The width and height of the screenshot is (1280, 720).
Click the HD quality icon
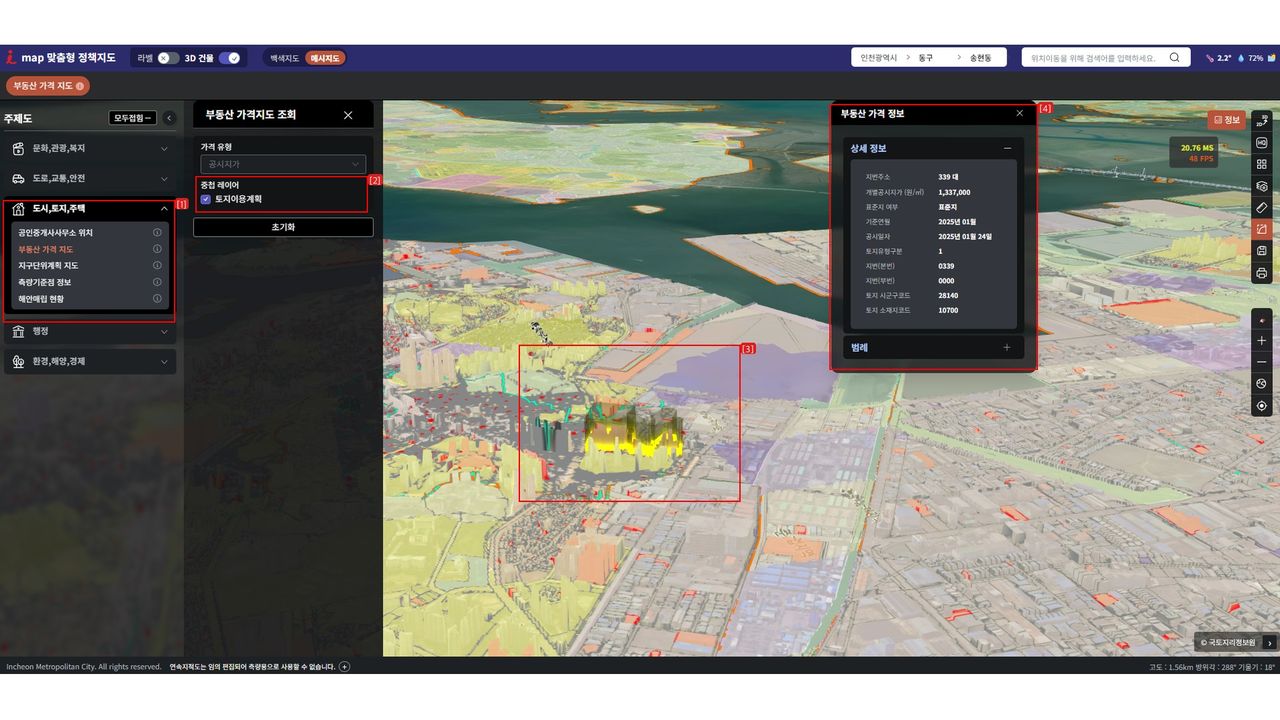point(1261,143)
